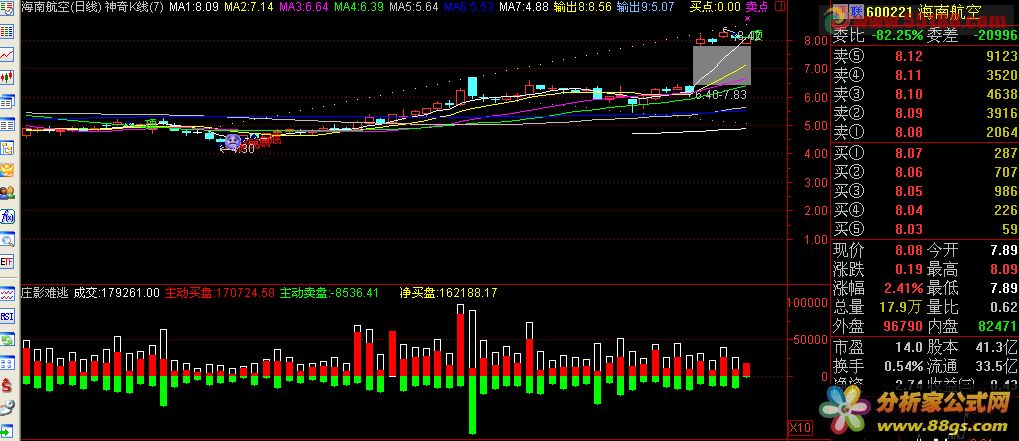Click the 总量 value 17.9万
The image size is (1019, 441).
901,307
